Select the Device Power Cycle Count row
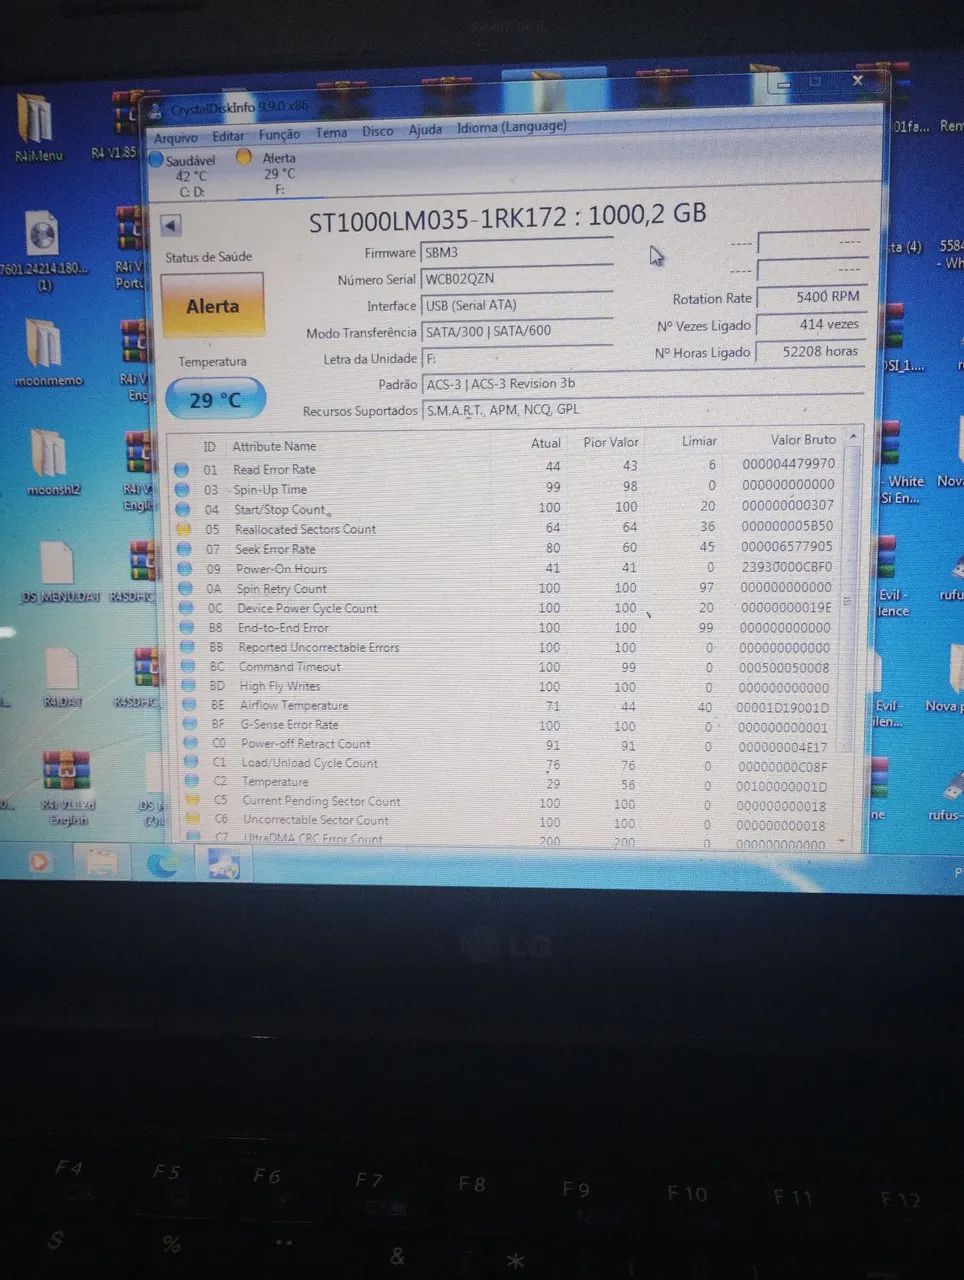 (x=508, y=608)
